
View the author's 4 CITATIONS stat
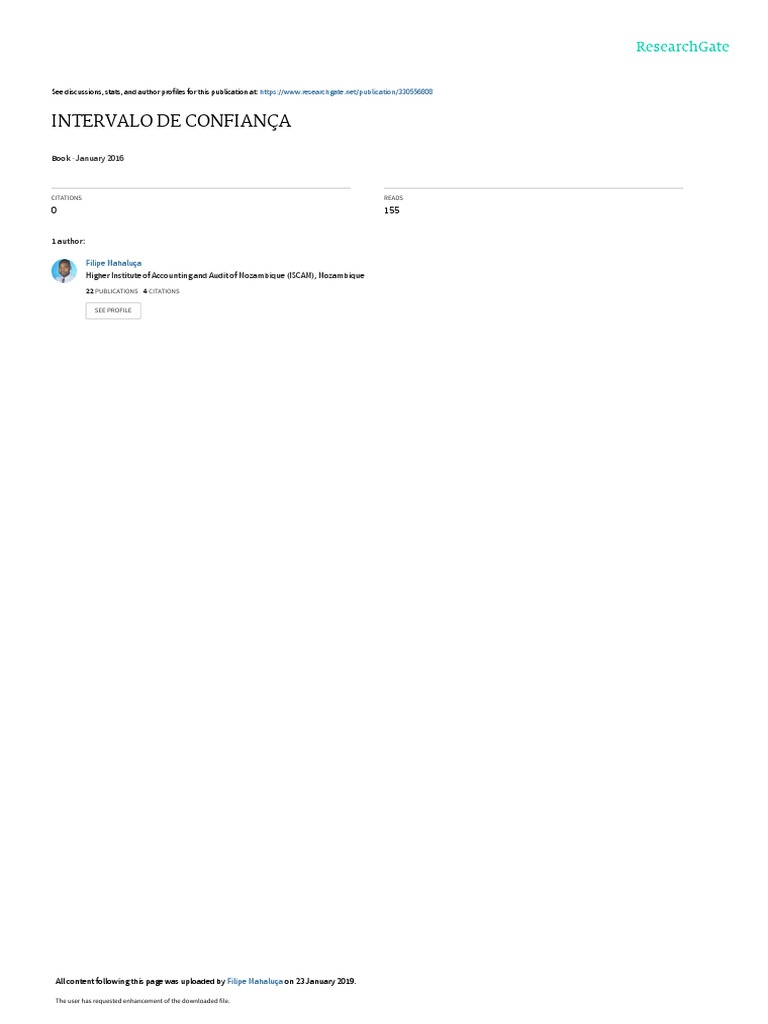click(161, 291)
